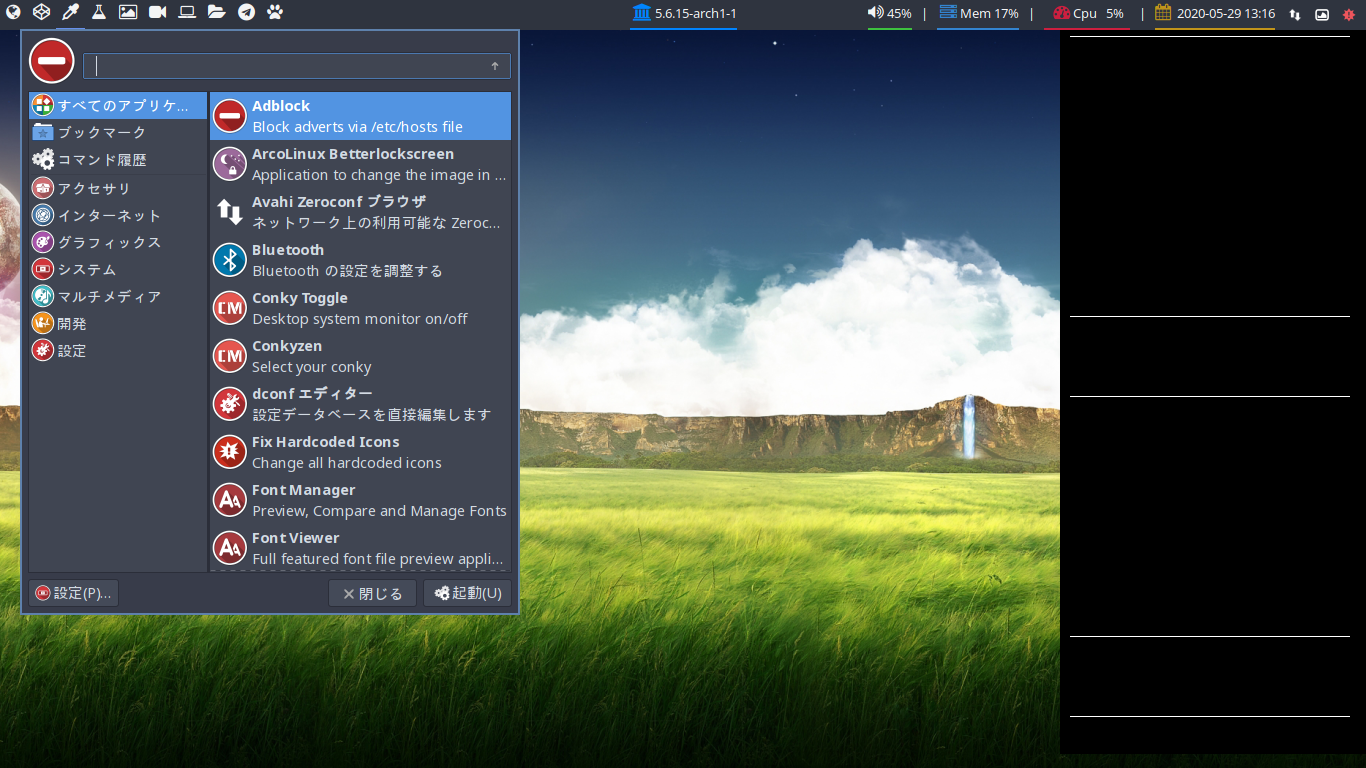Click the globe workspace icon in panel
This screenshot has height=768, width=1366.
point(13,13)
